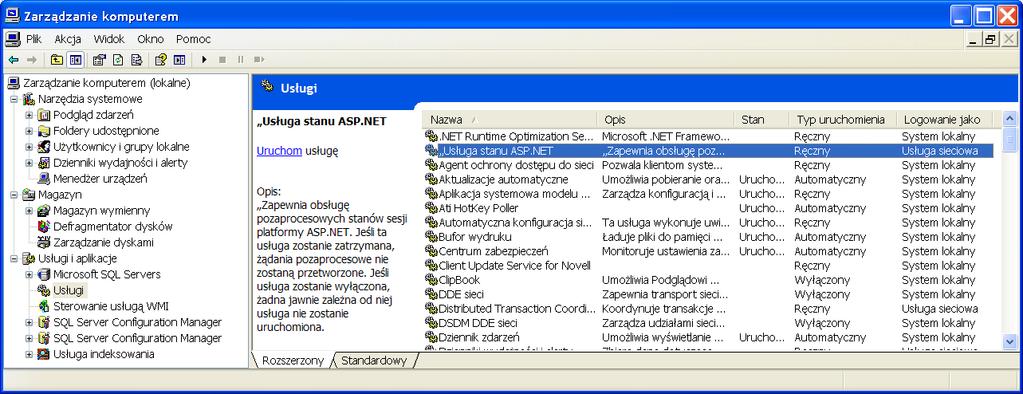
Task: Expand the Microsoft SQL Servers node
Action: 29,275
